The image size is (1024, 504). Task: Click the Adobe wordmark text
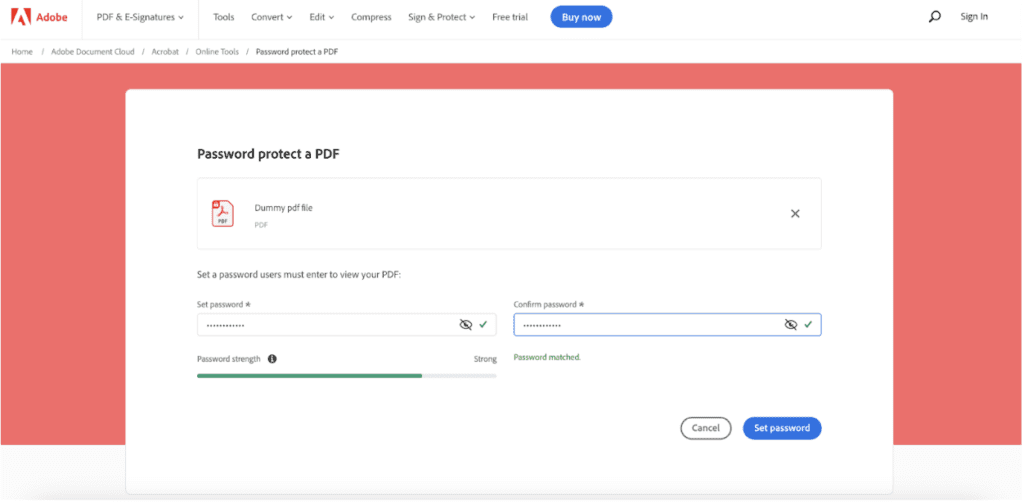52,17
